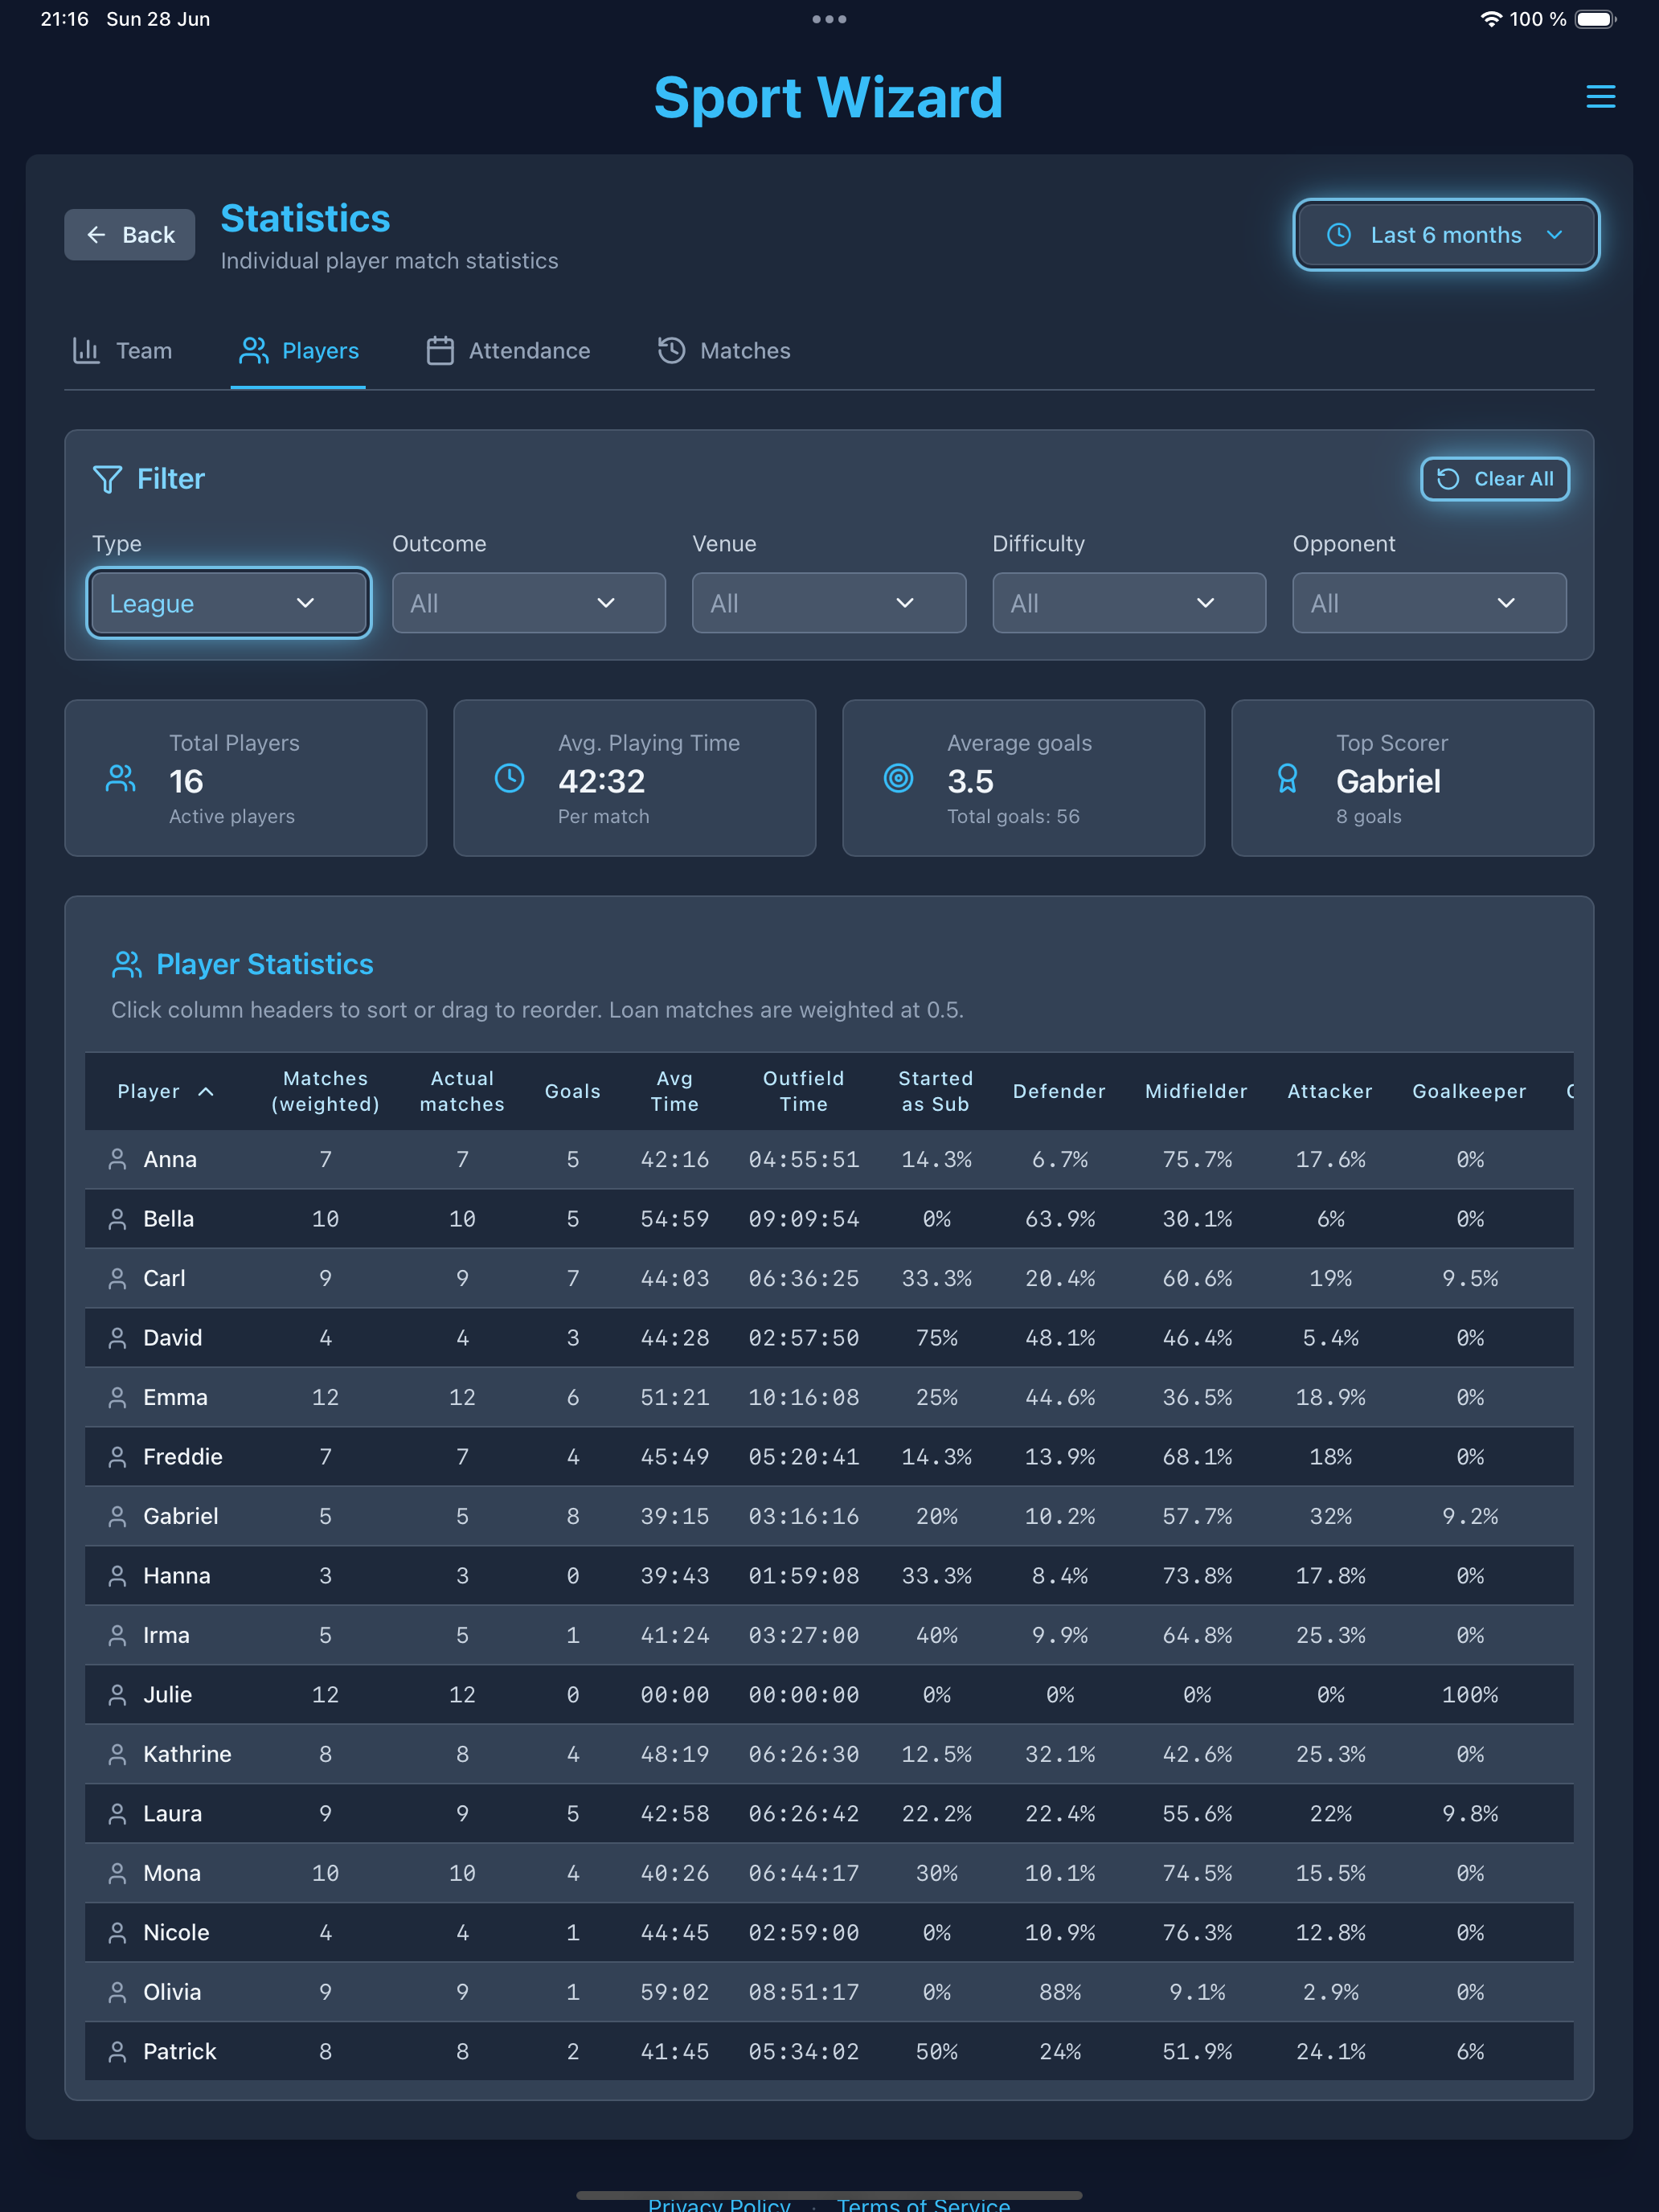Open the Last 6 months period dropdown
Viewport: 1659px width, 2212px height.
pyautogui.click(x=1446, y=235)
